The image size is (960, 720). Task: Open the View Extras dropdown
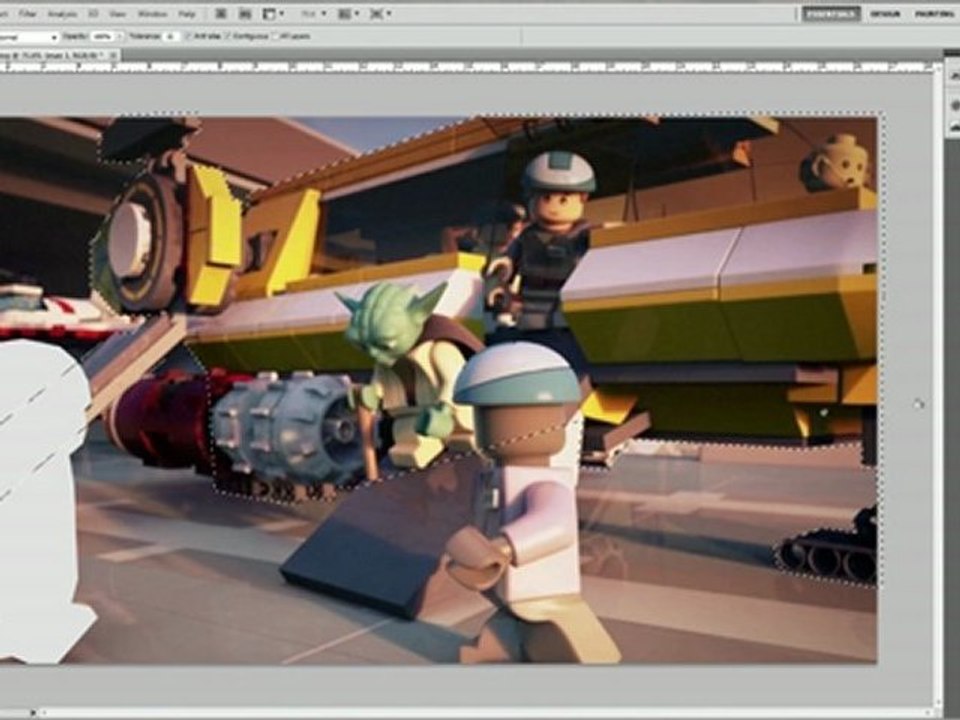coord(273,13)
